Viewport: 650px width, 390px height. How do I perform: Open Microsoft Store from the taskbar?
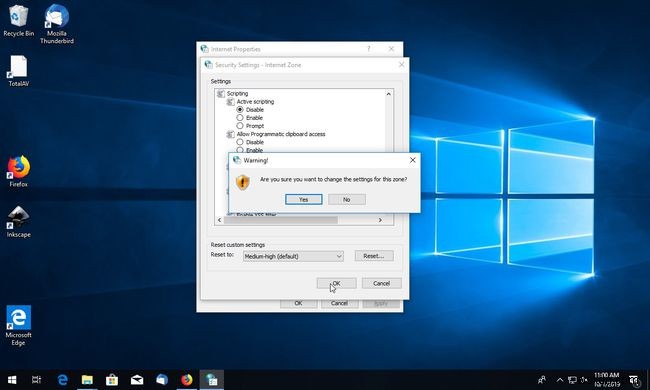click(x=112, y=380)
